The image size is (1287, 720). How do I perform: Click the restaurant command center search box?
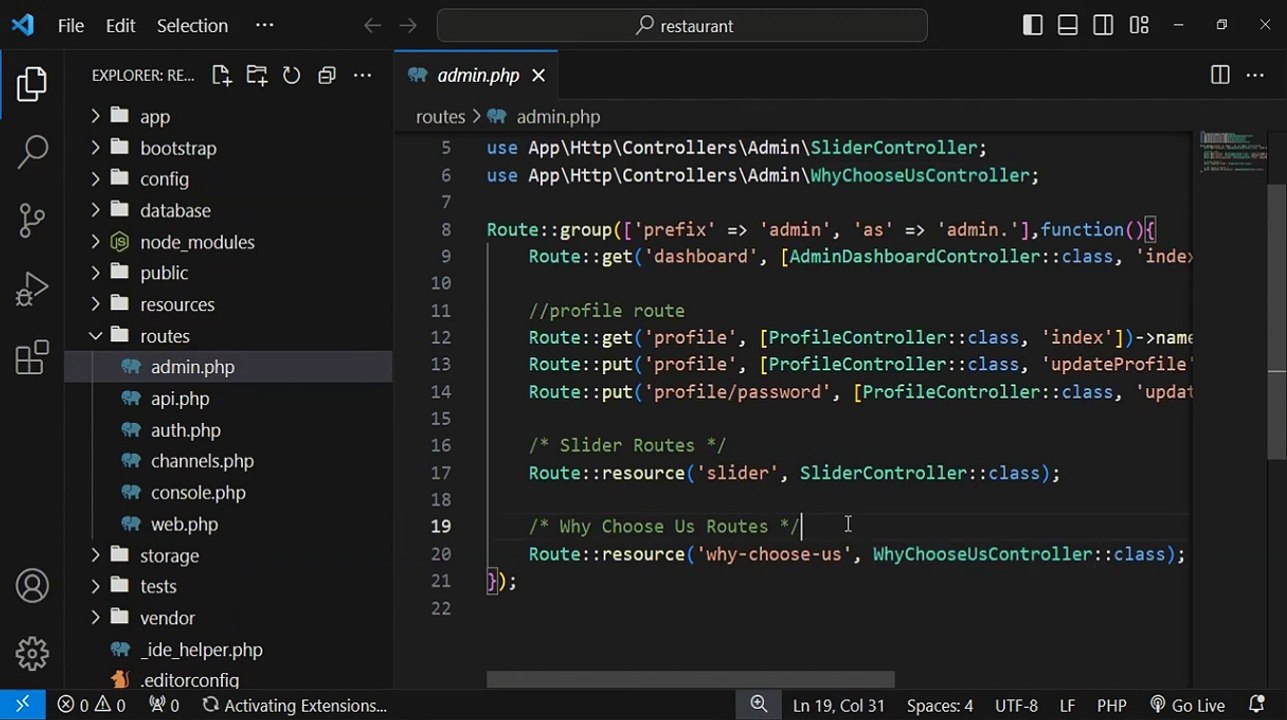(x=682, y=26)
